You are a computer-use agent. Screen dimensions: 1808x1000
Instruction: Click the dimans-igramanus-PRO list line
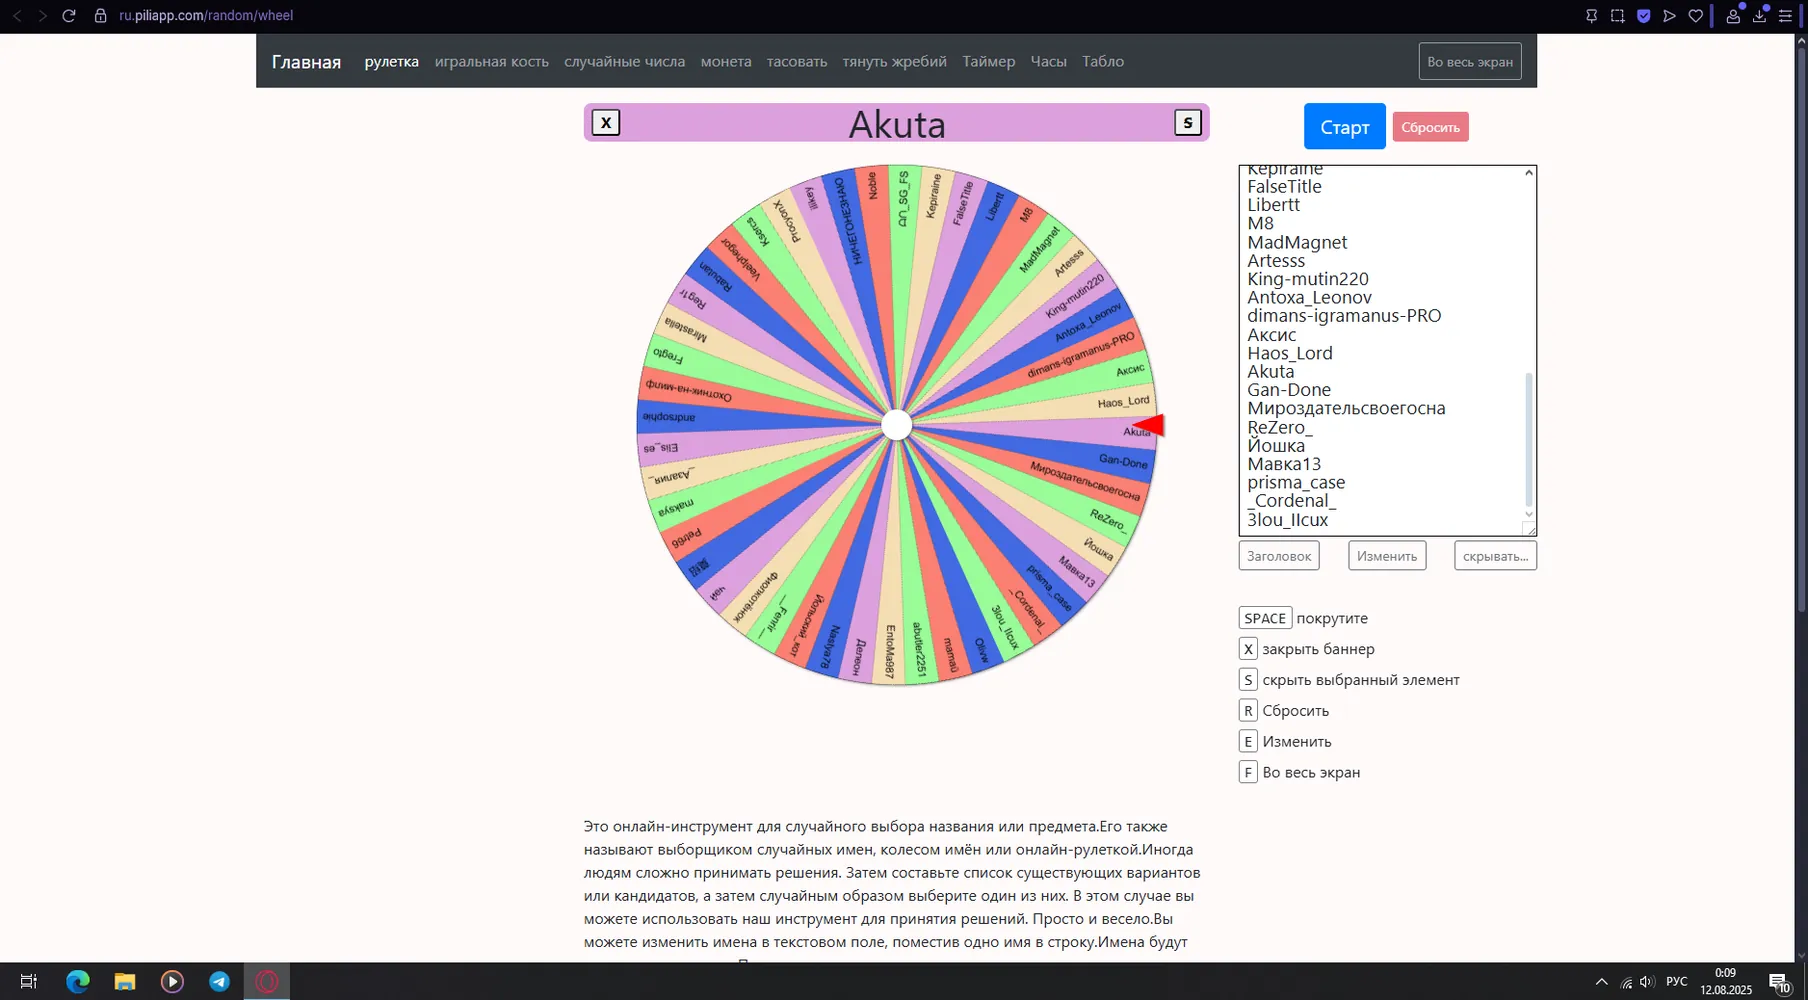(1344, 316)
